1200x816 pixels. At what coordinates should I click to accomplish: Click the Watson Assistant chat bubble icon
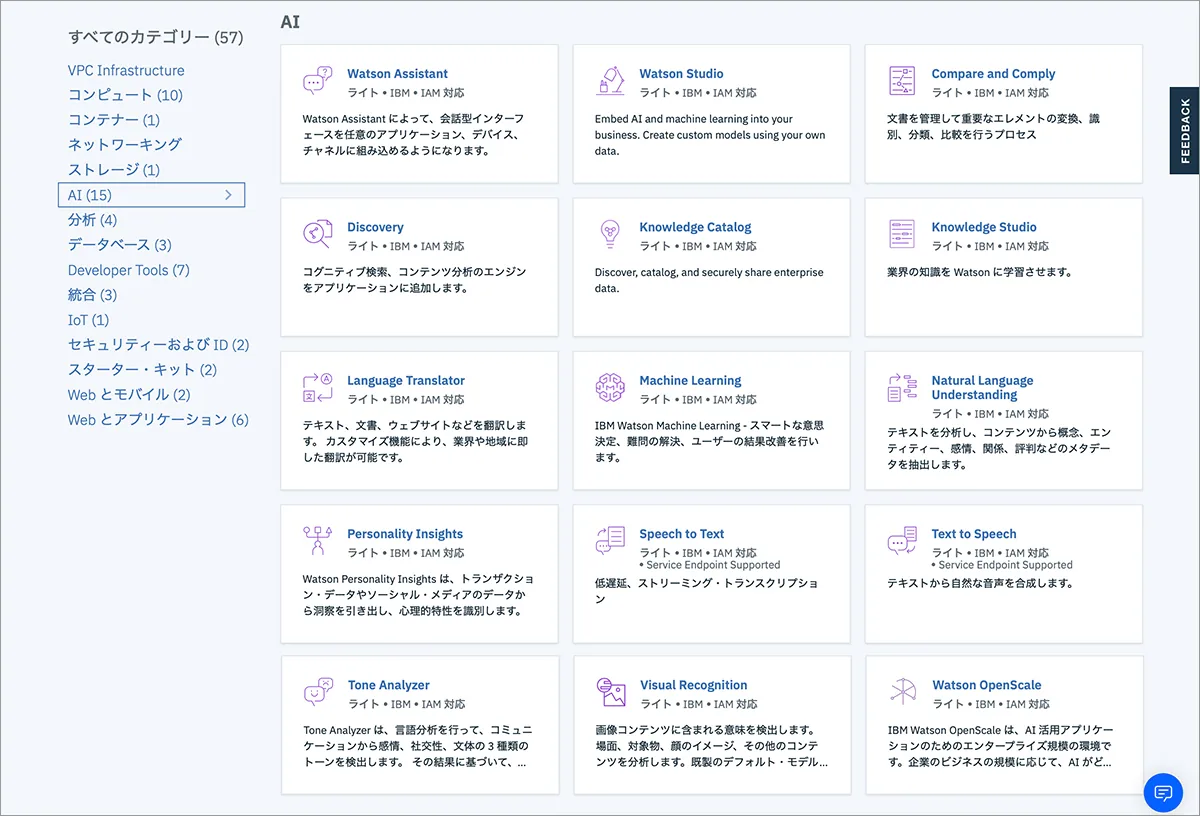pyautogui.click(x=317, y=81)
